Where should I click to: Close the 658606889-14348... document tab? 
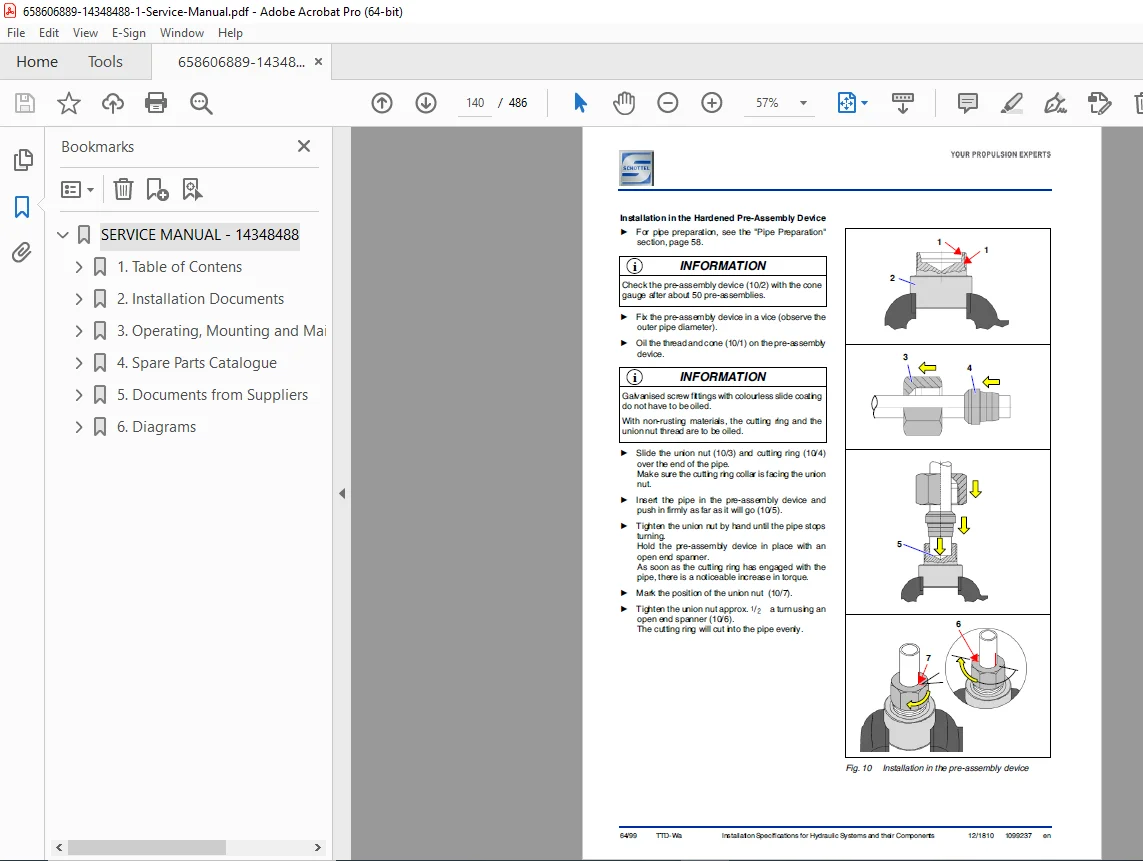coord(319,62)
